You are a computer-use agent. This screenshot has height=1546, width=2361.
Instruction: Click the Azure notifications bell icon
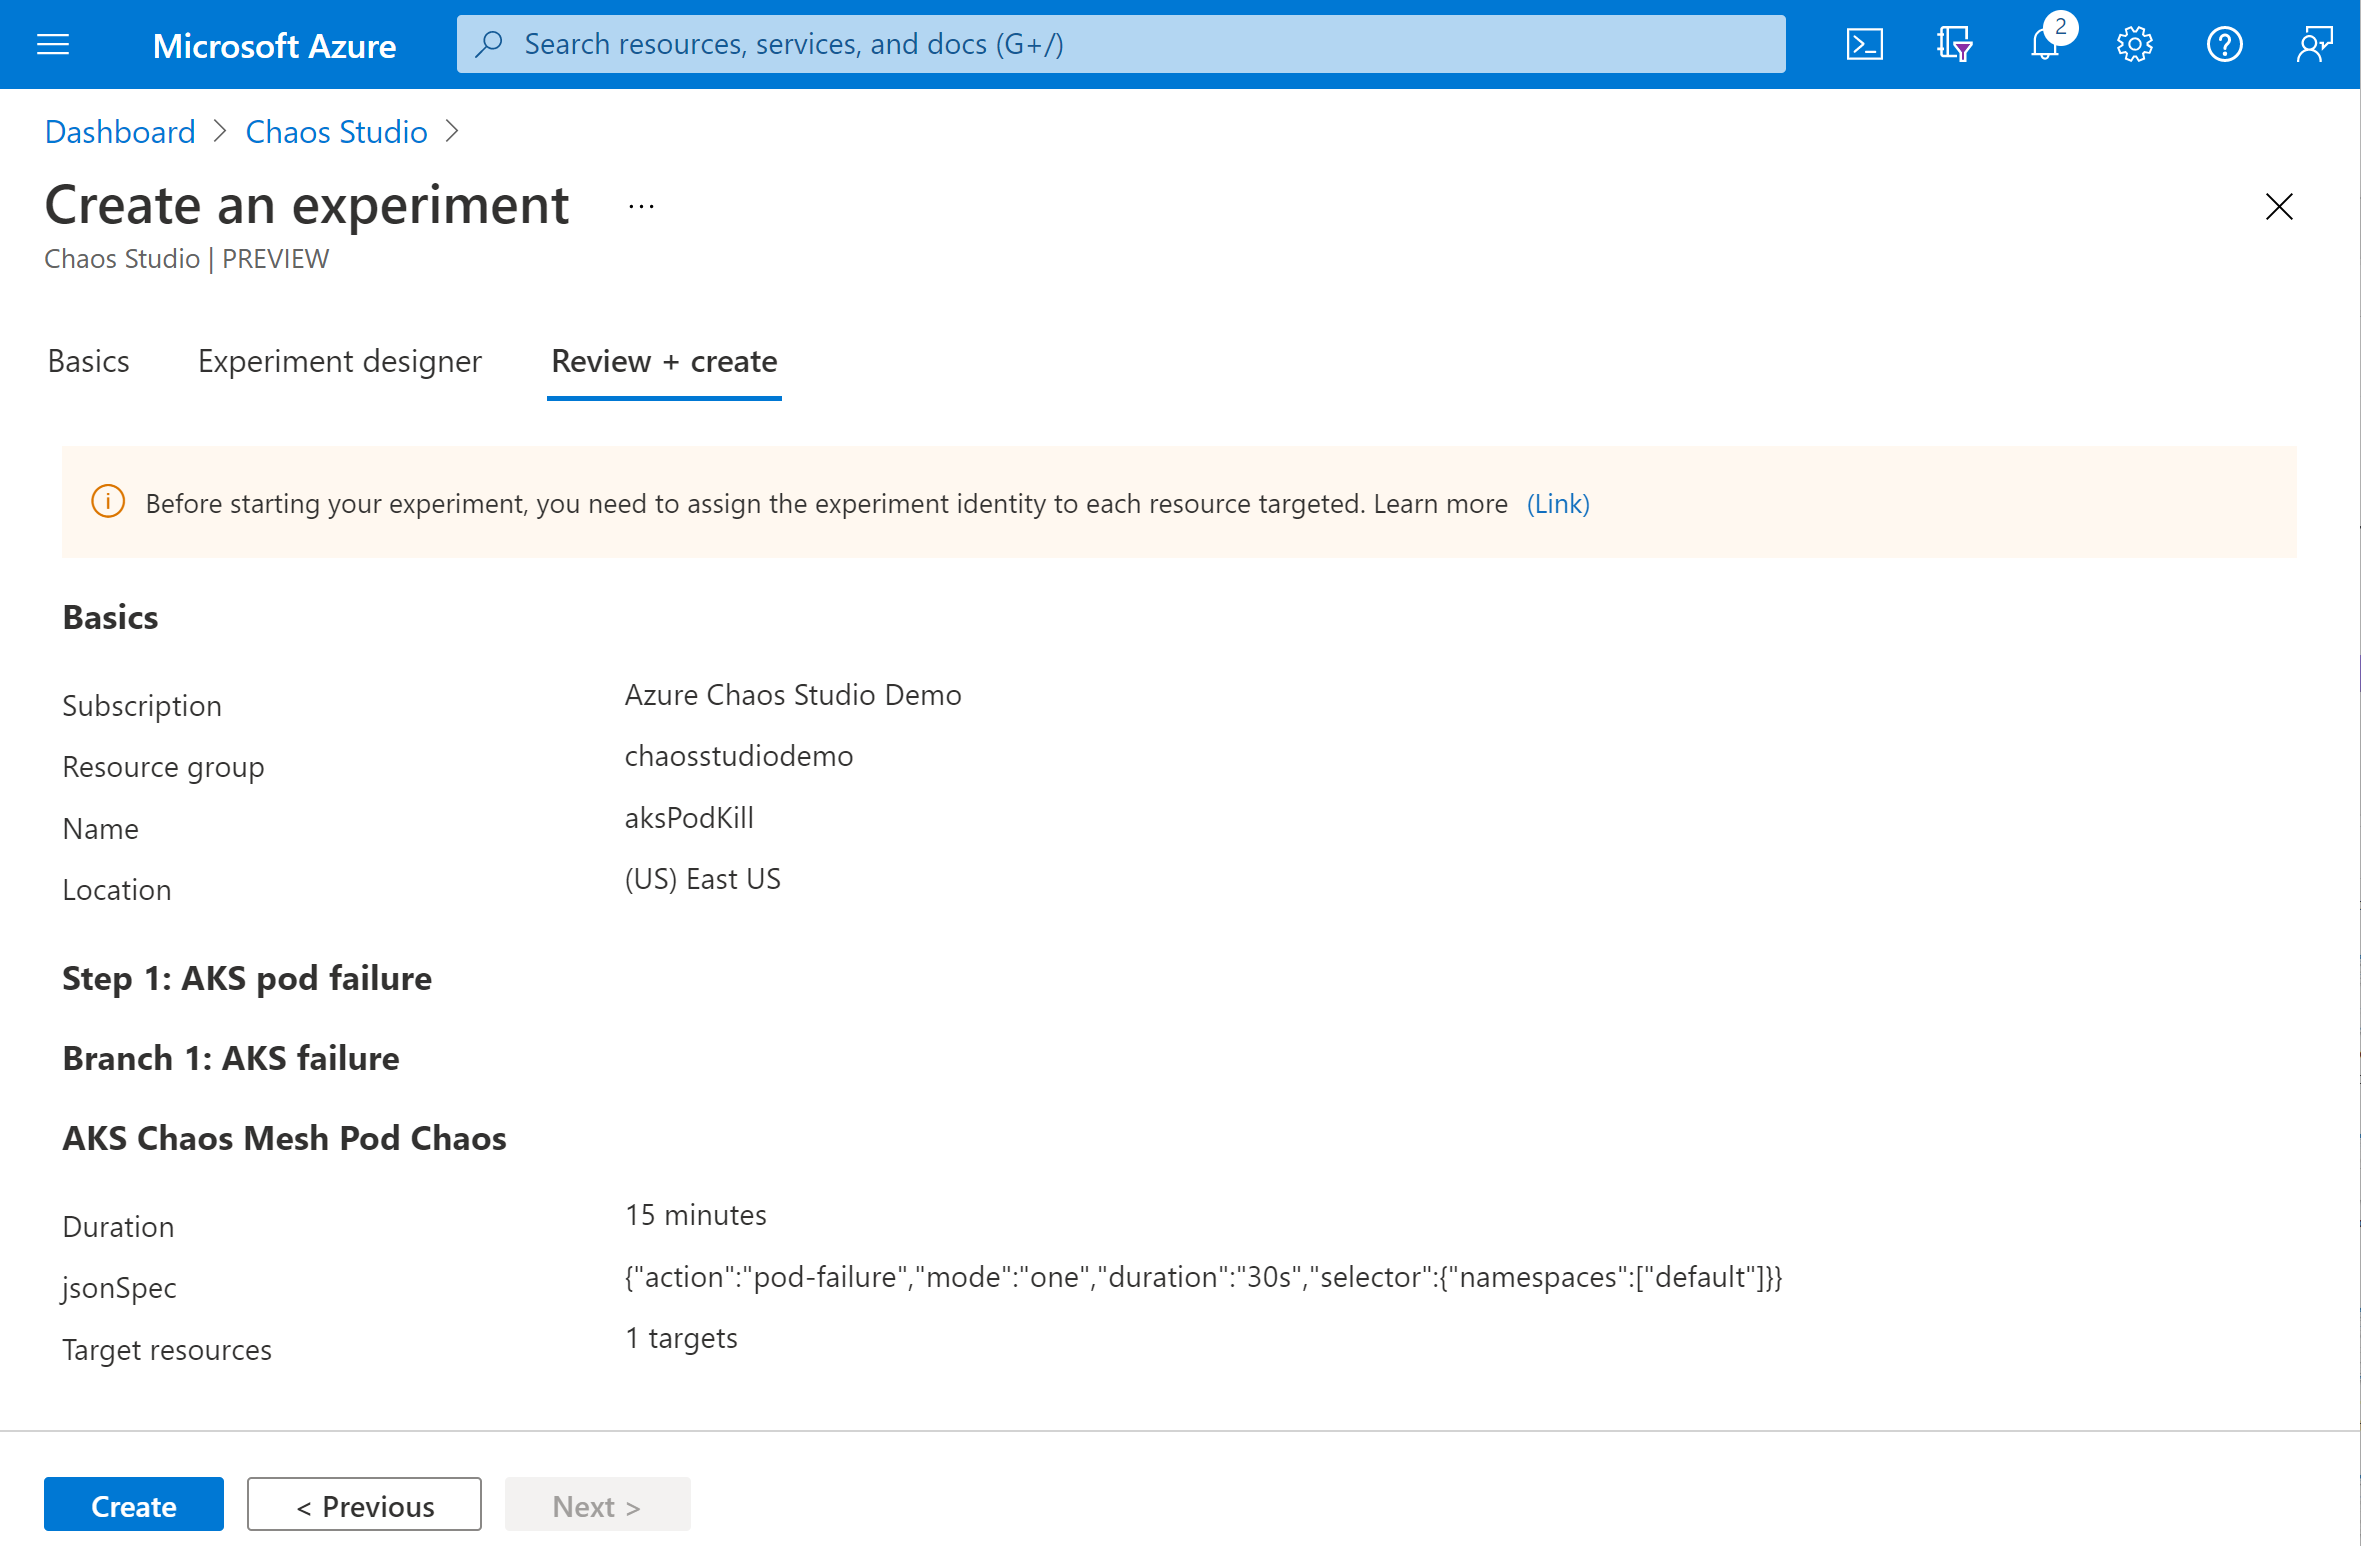tap(2044, 43)
